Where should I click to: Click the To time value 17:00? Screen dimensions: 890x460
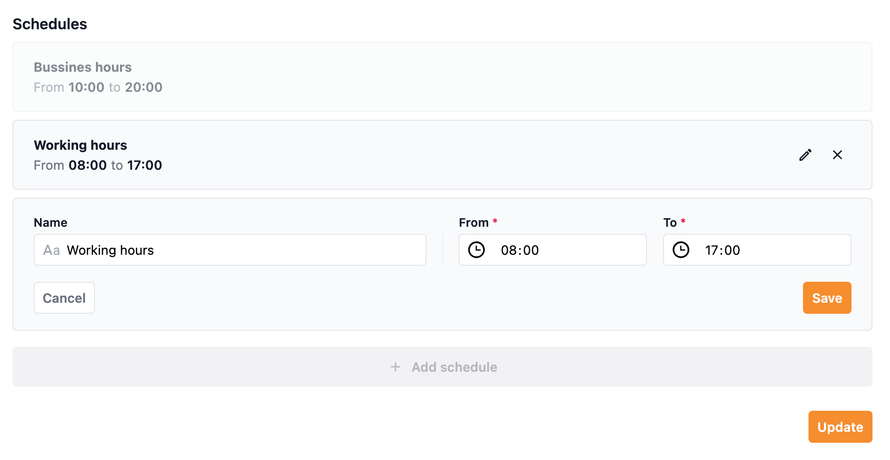coord(723,250)
